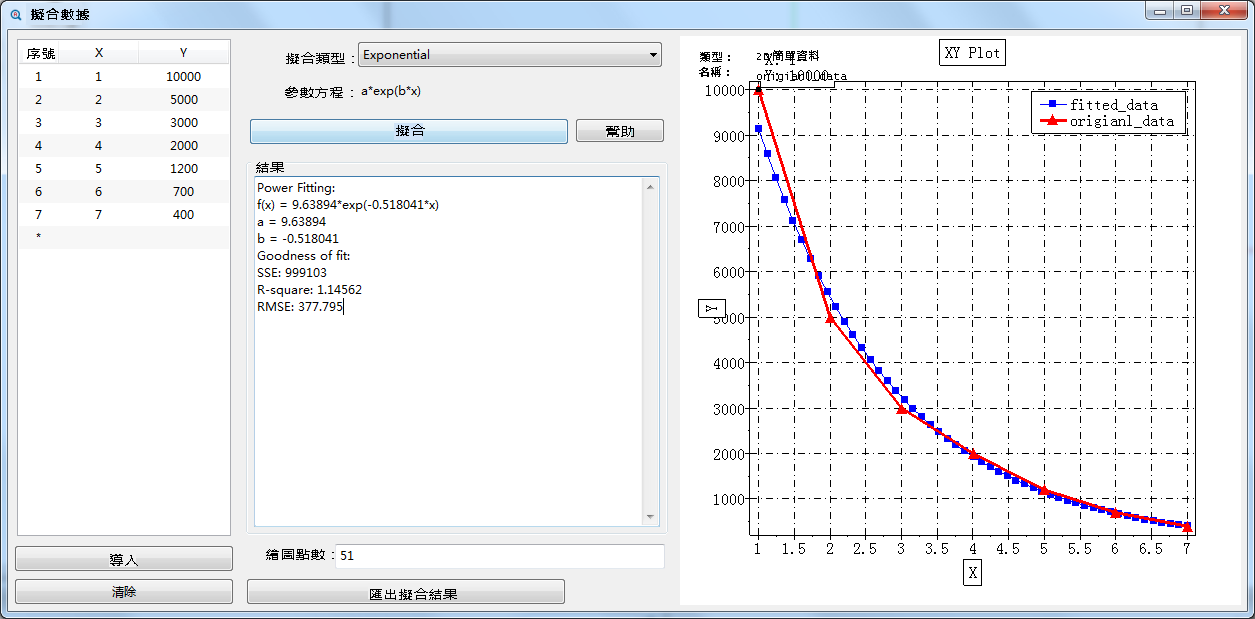This screenshot has height=619, width=1255.
Task: Click the 導入 import button
Action: pos(124,560)
